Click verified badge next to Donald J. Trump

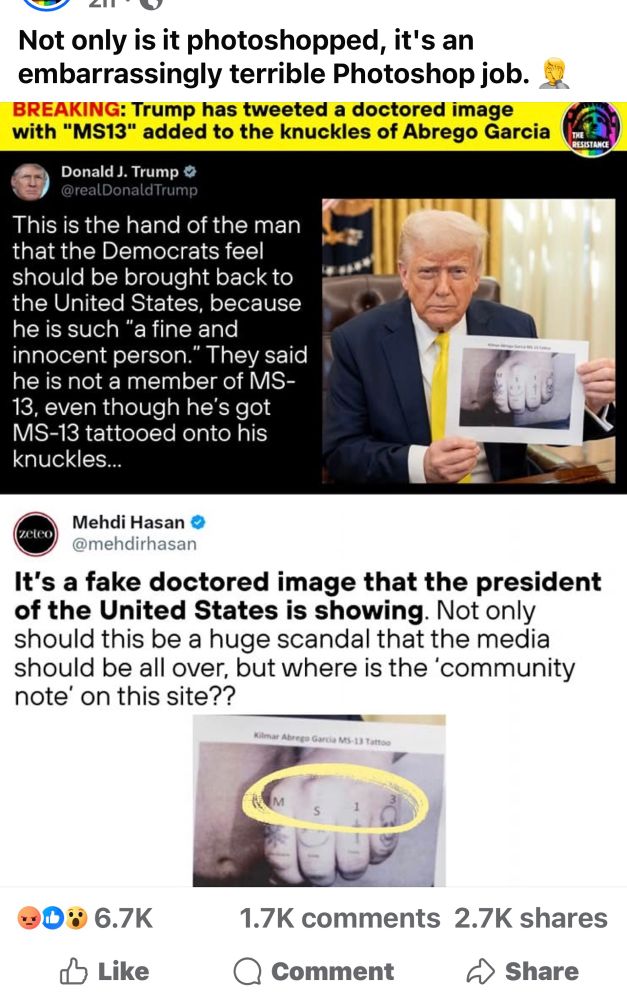190,172
